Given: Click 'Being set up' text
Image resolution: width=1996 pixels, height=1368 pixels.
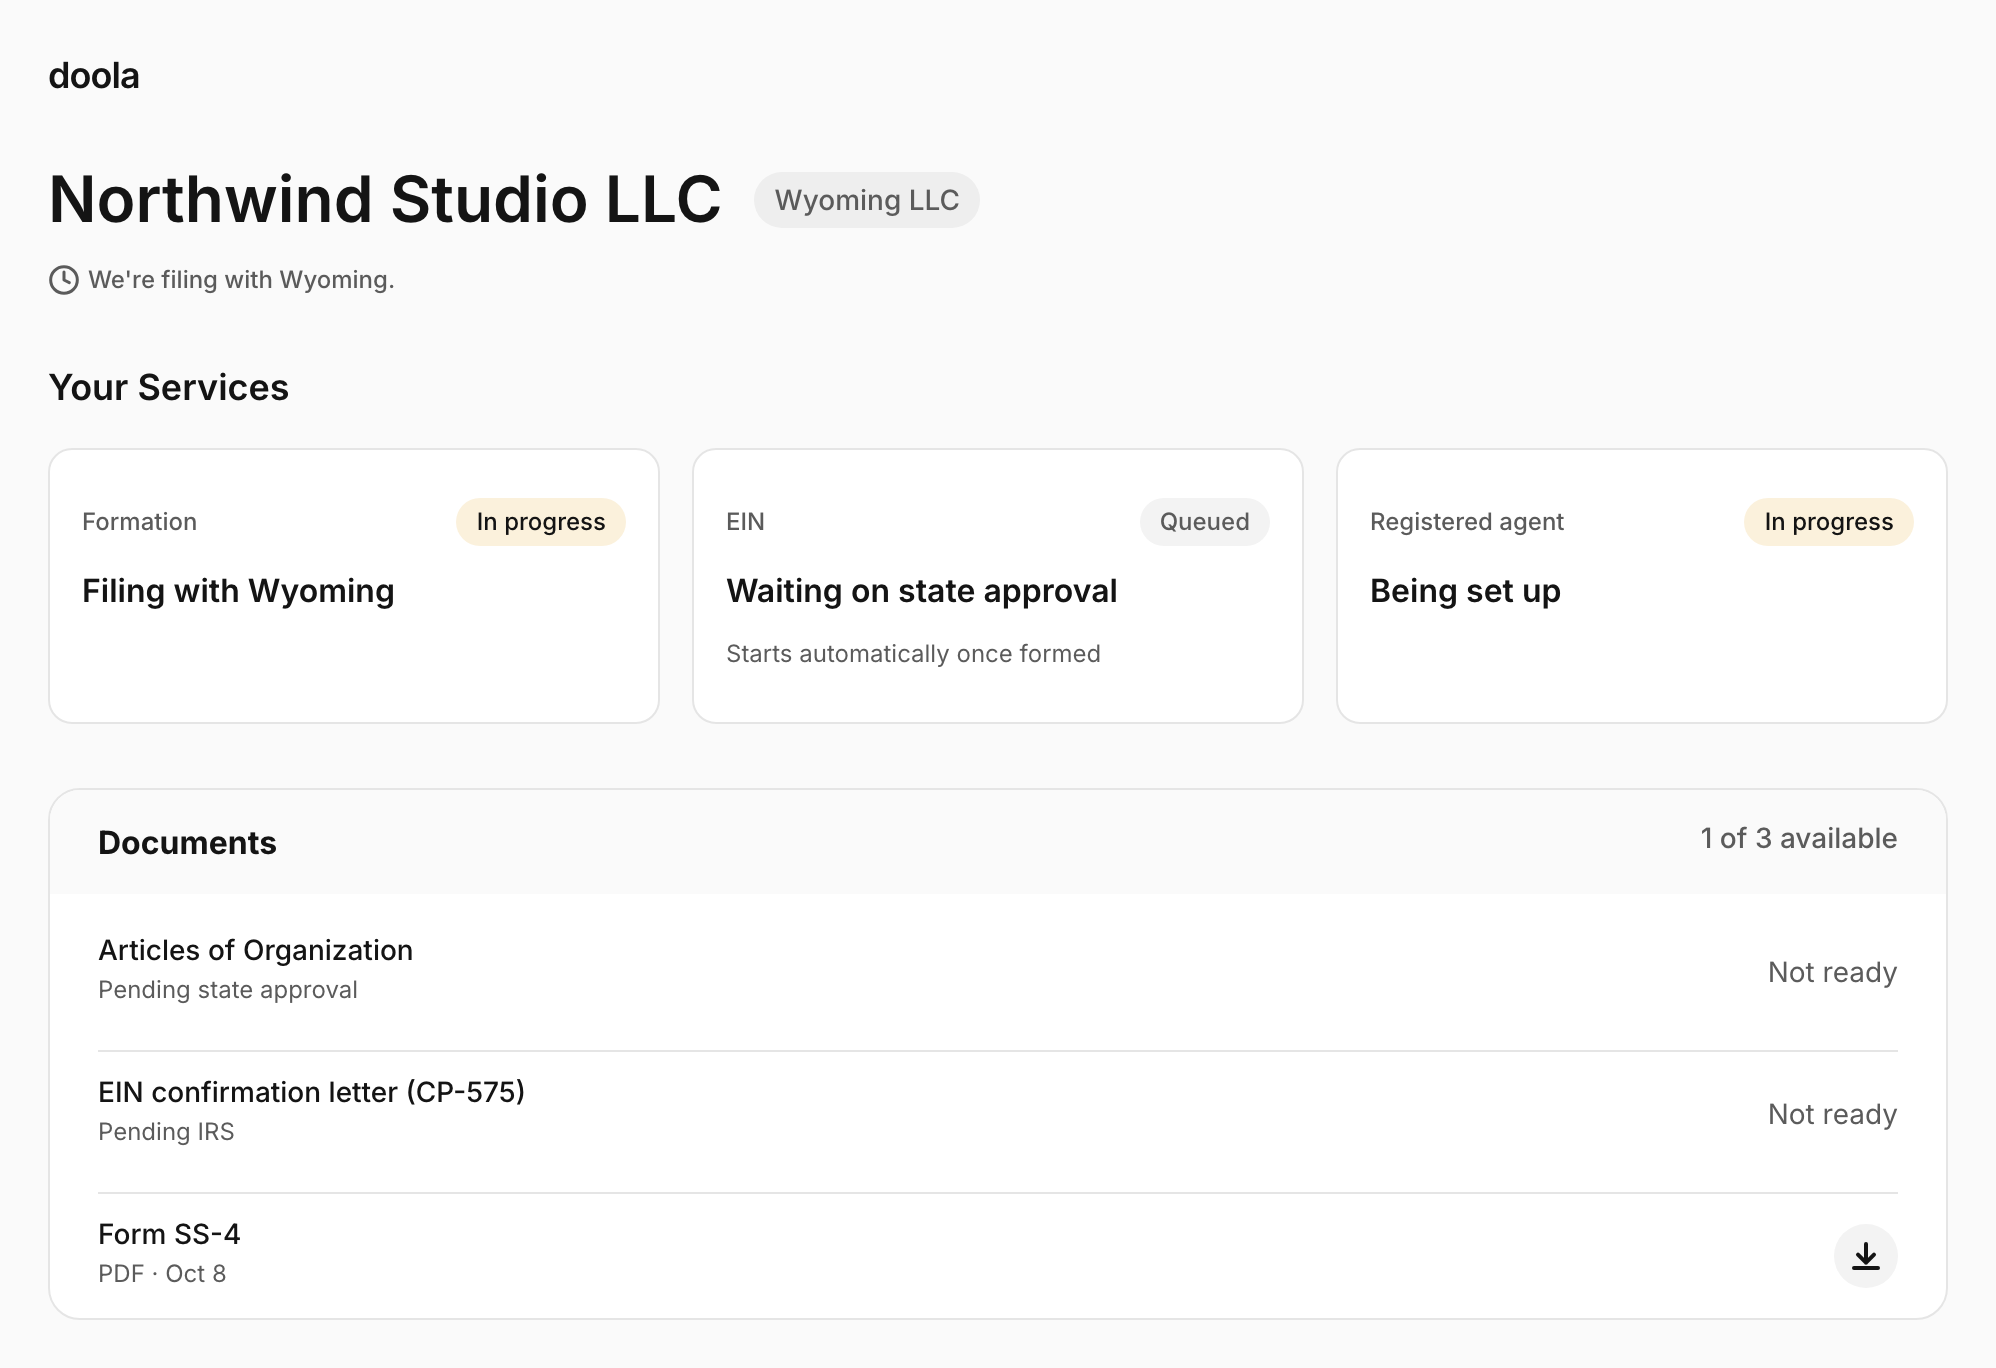Looking at the screenshot, I should click(x=1465, y=591).
